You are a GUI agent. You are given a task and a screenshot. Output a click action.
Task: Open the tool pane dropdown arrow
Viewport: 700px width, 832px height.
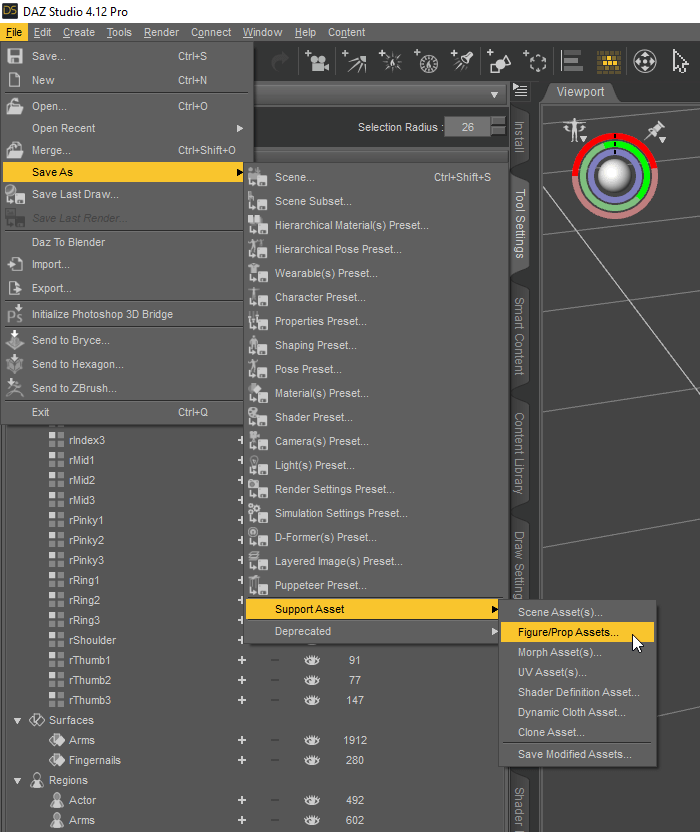(494, 95)
